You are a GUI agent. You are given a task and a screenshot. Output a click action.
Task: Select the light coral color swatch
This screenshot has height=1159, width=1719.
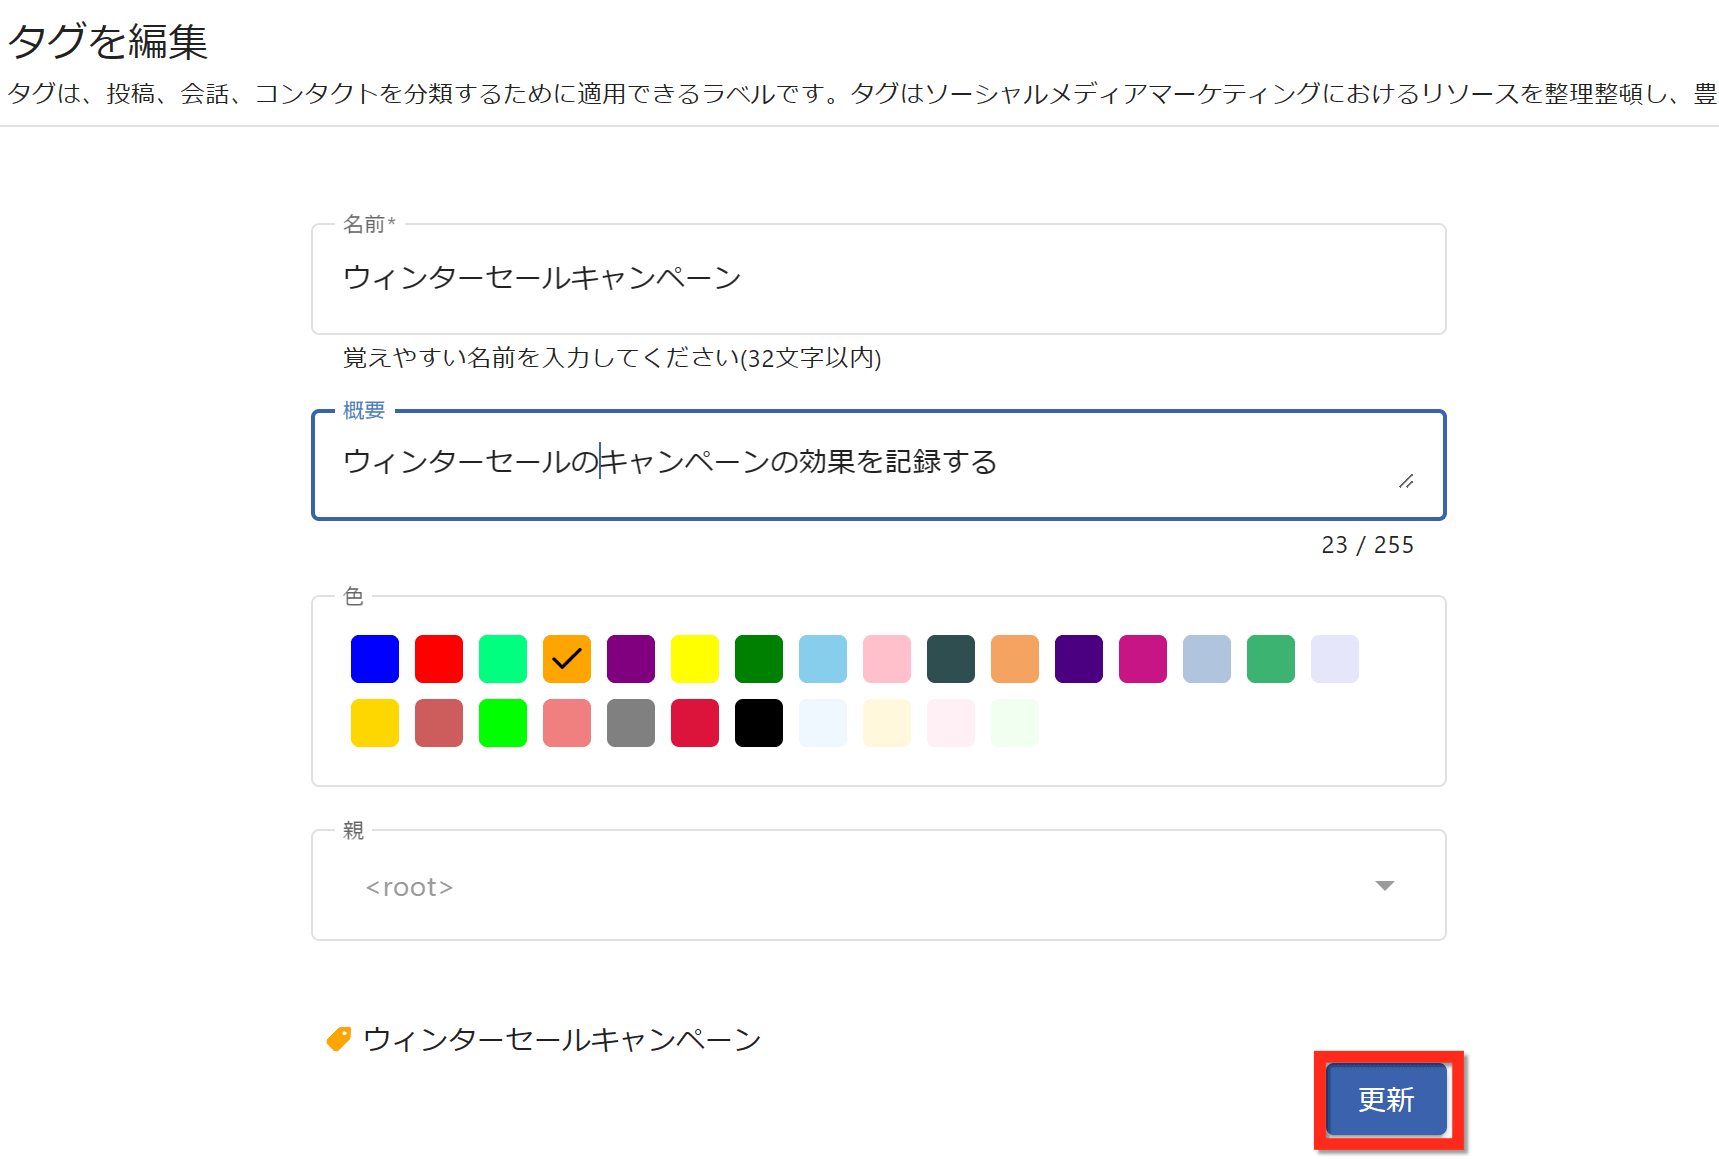coord(567,723)
